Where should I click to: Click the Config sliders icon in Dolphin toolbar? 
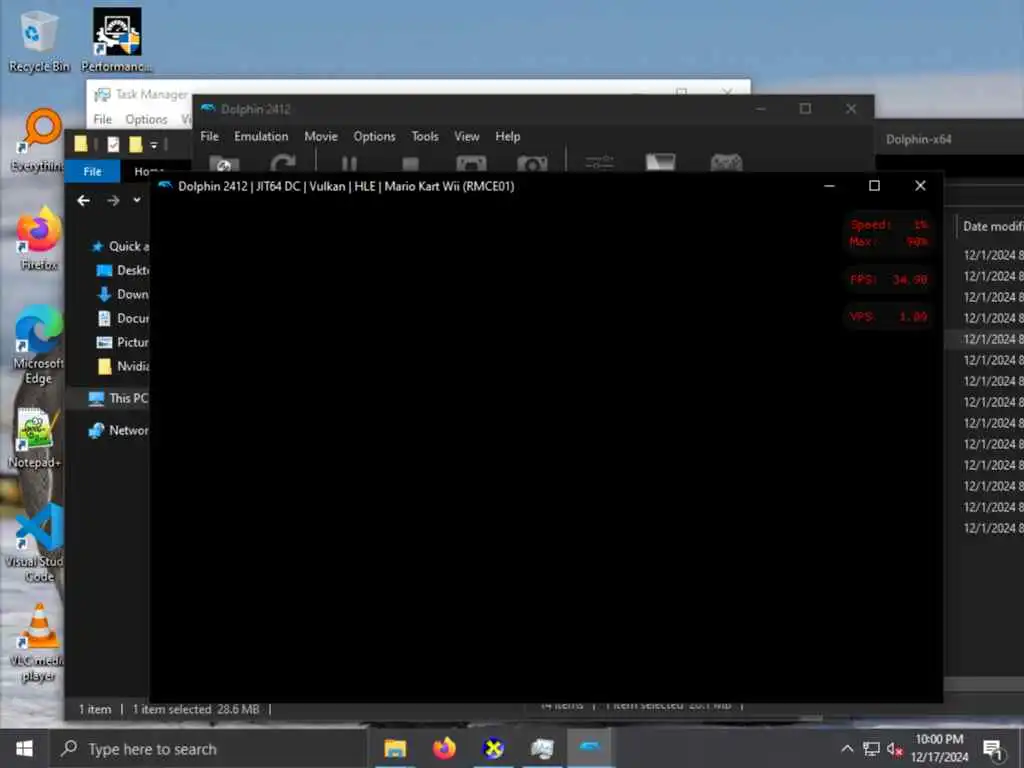click(x=600, y=163)
